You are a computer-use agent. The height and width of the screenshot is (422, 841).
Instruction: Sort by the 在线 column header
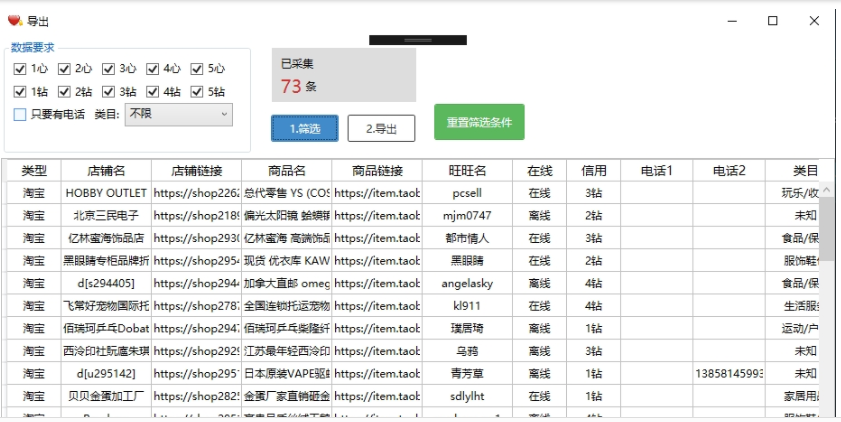pyautogui.click(x=540, y=171)
